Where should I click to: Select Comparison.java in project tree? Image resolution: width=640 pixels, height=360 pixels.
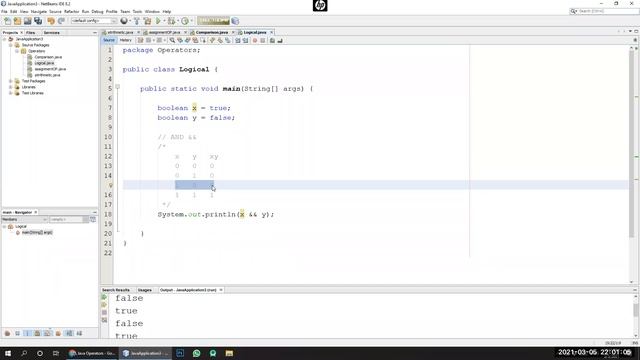pyautogui.click(x=48, y=57)
